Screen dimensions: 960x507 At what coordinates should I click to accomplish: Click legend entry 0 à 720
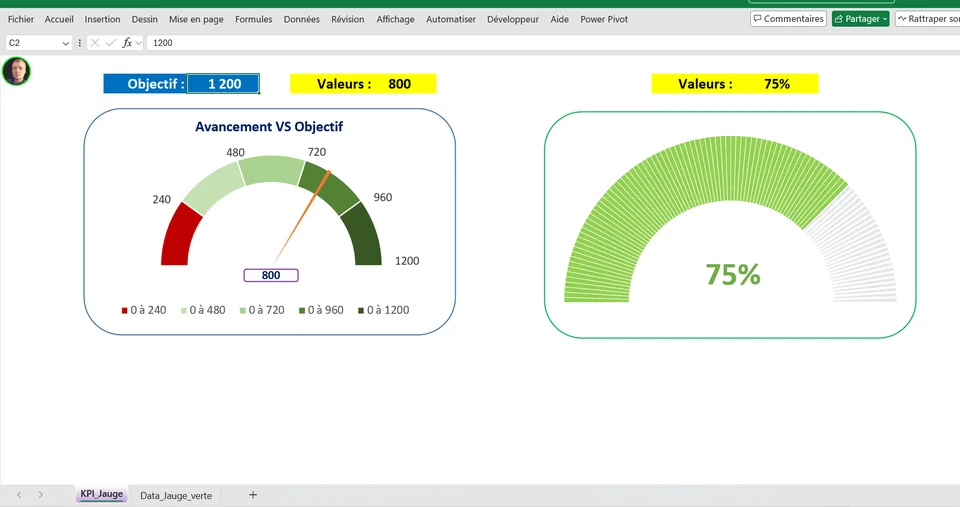[262, 310]
